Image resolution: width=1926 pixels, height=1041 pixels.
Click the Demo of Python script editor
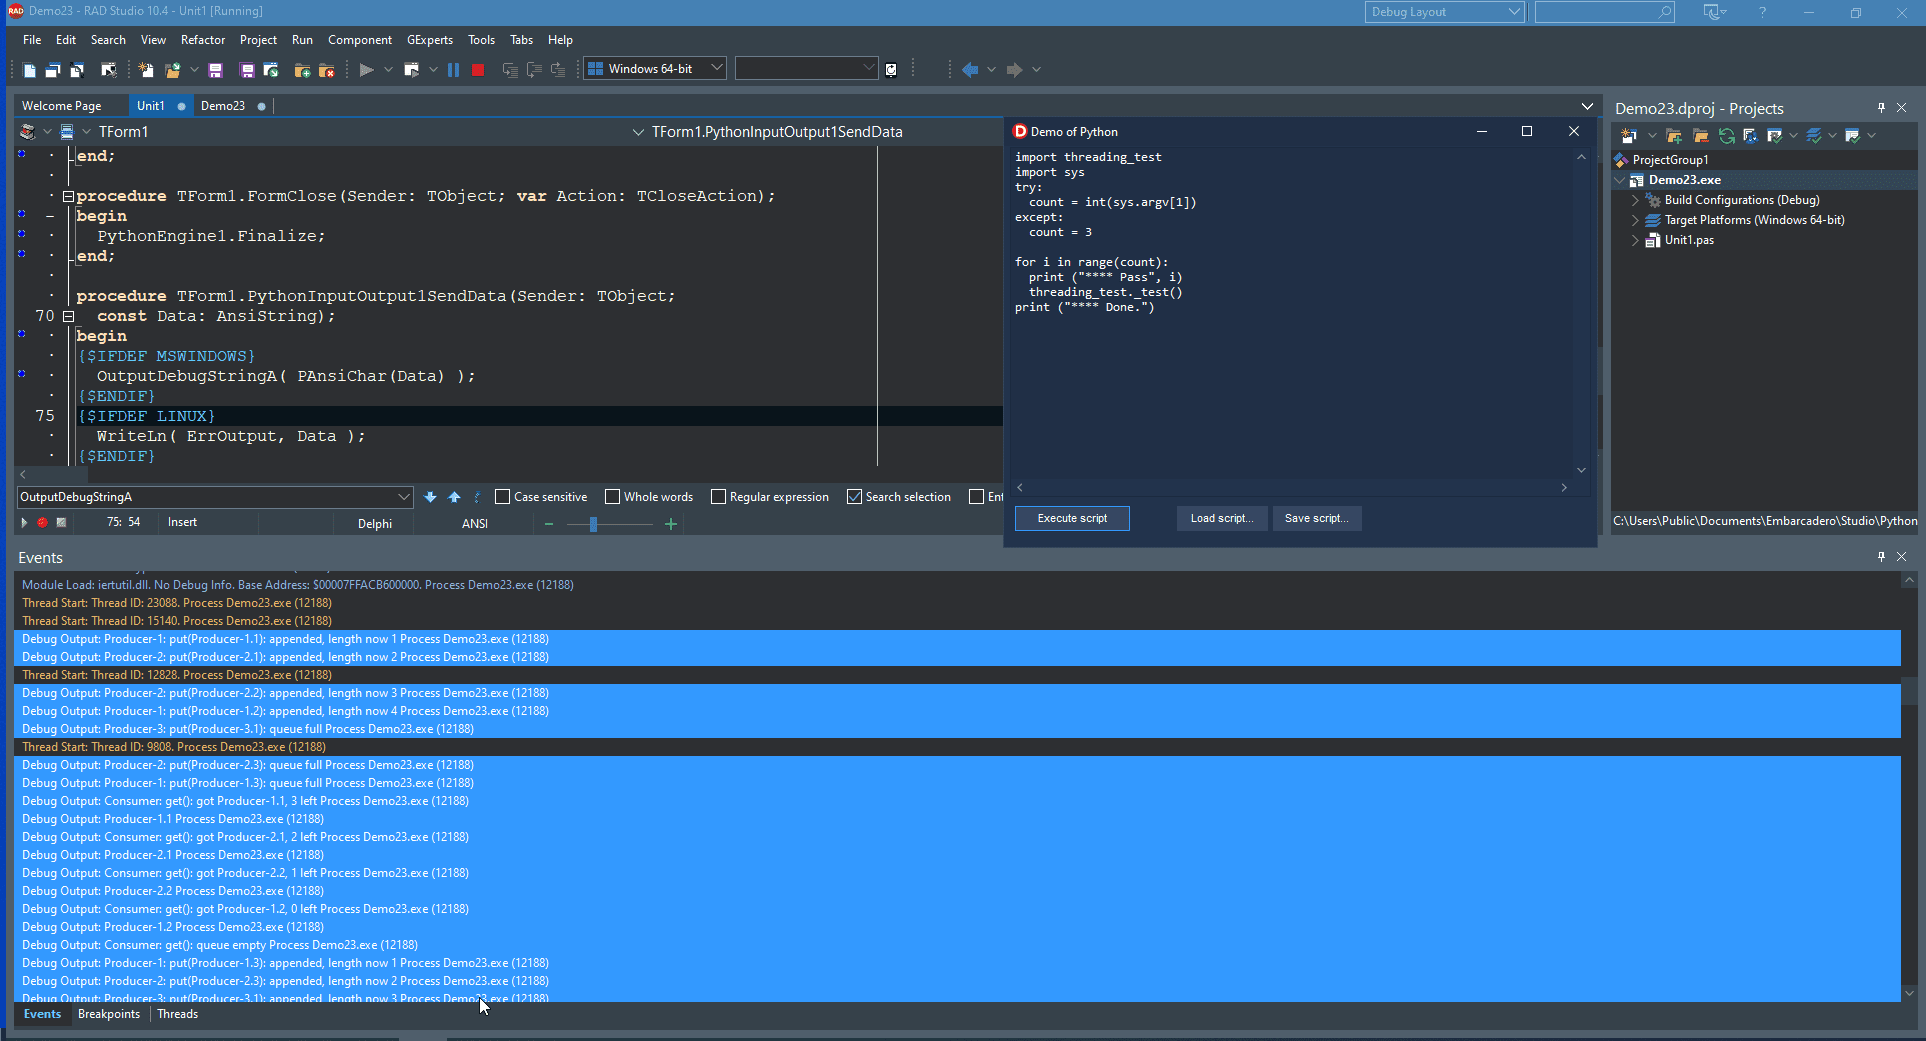[1294, 312]
